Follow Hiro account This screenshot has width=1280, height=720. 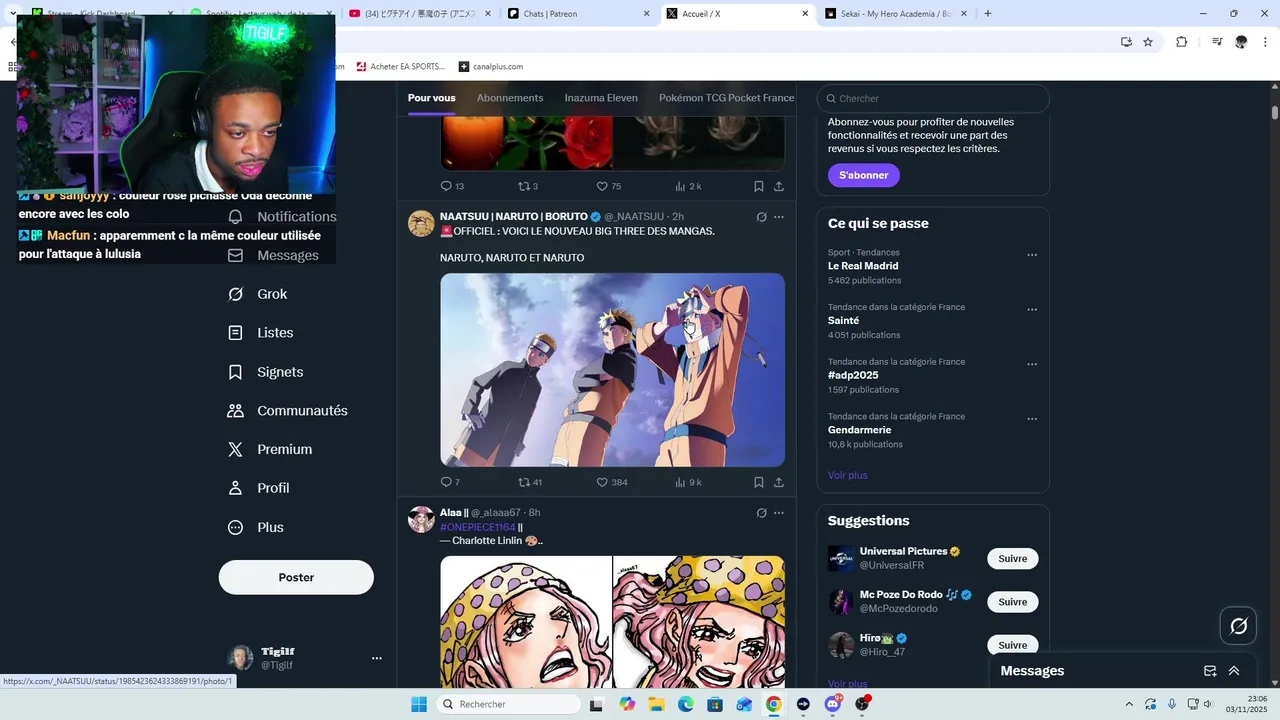(1012, 645)
